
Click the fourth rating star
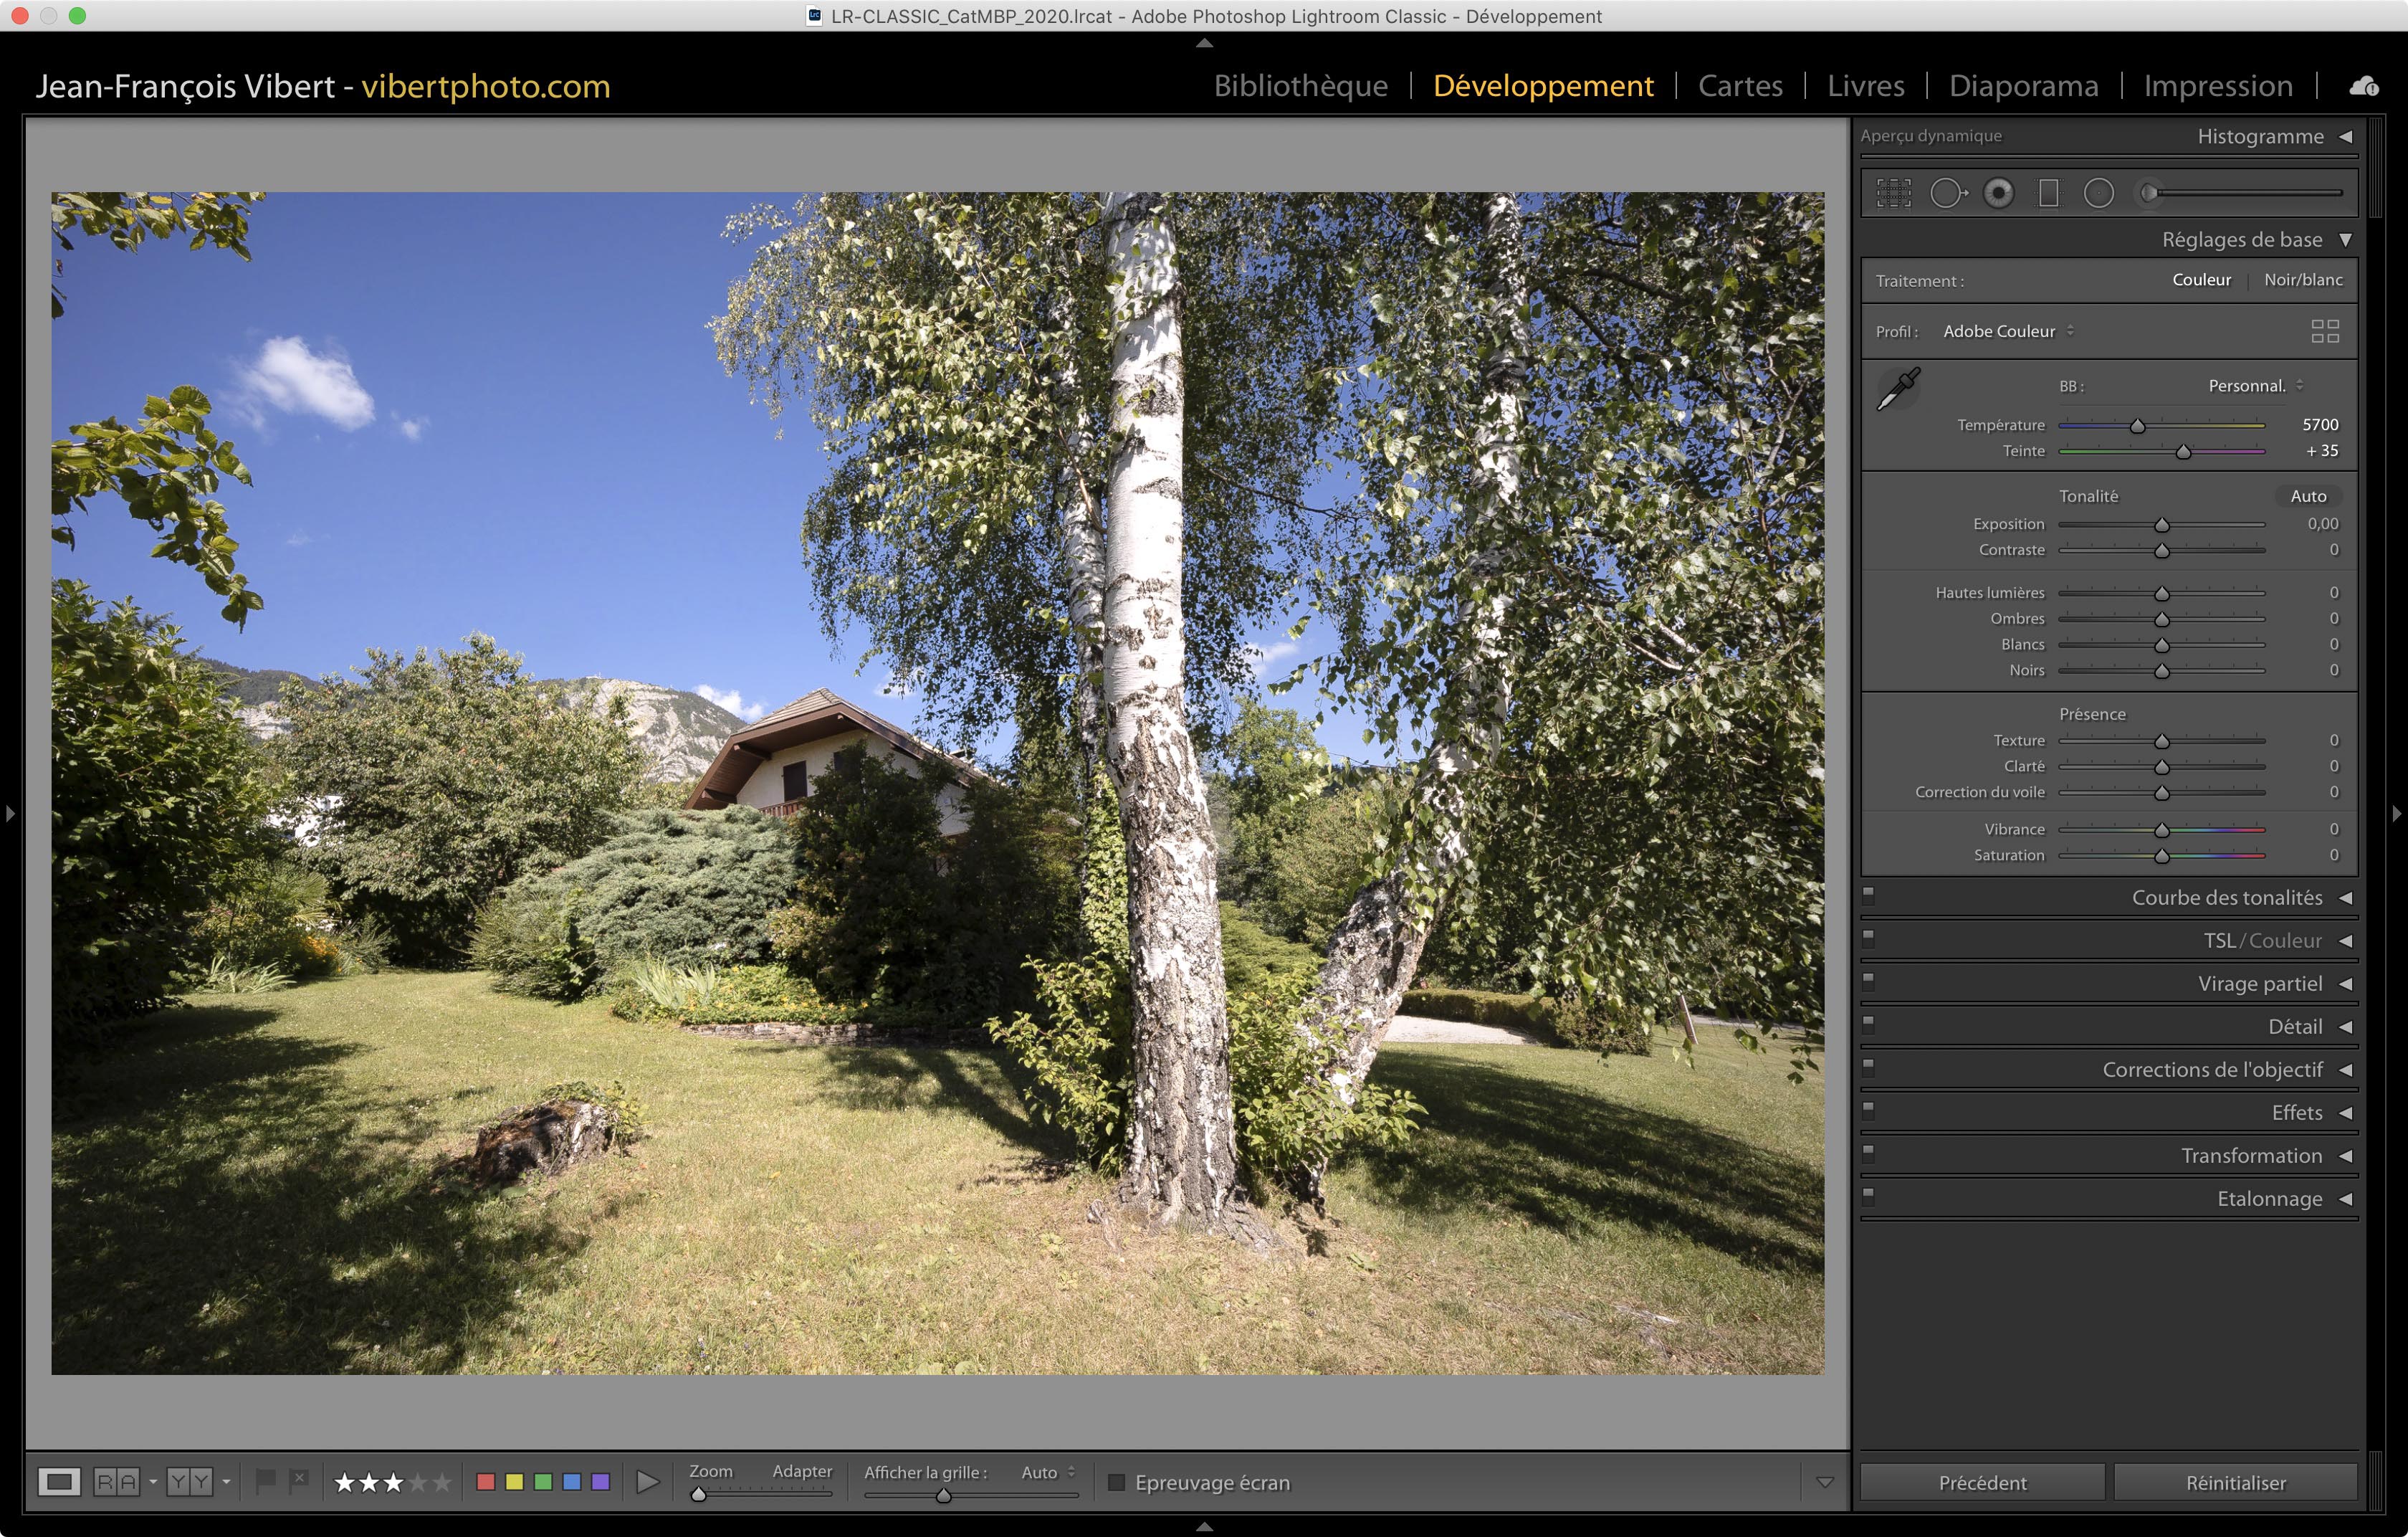point(418,1482)
